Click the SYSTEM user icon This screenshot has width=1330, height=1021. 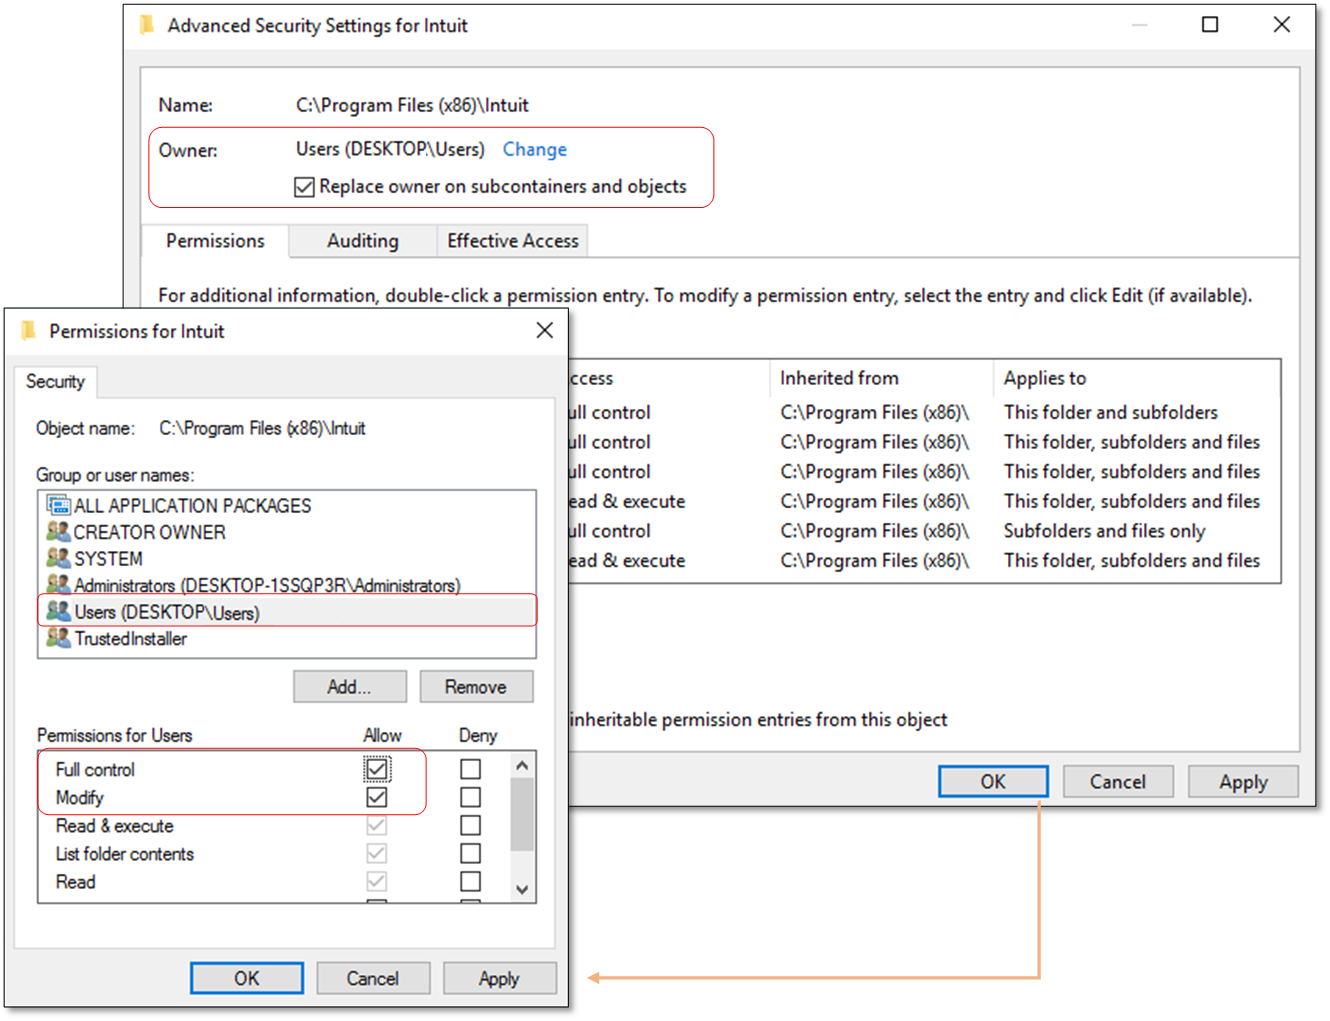tap(58, 558)
